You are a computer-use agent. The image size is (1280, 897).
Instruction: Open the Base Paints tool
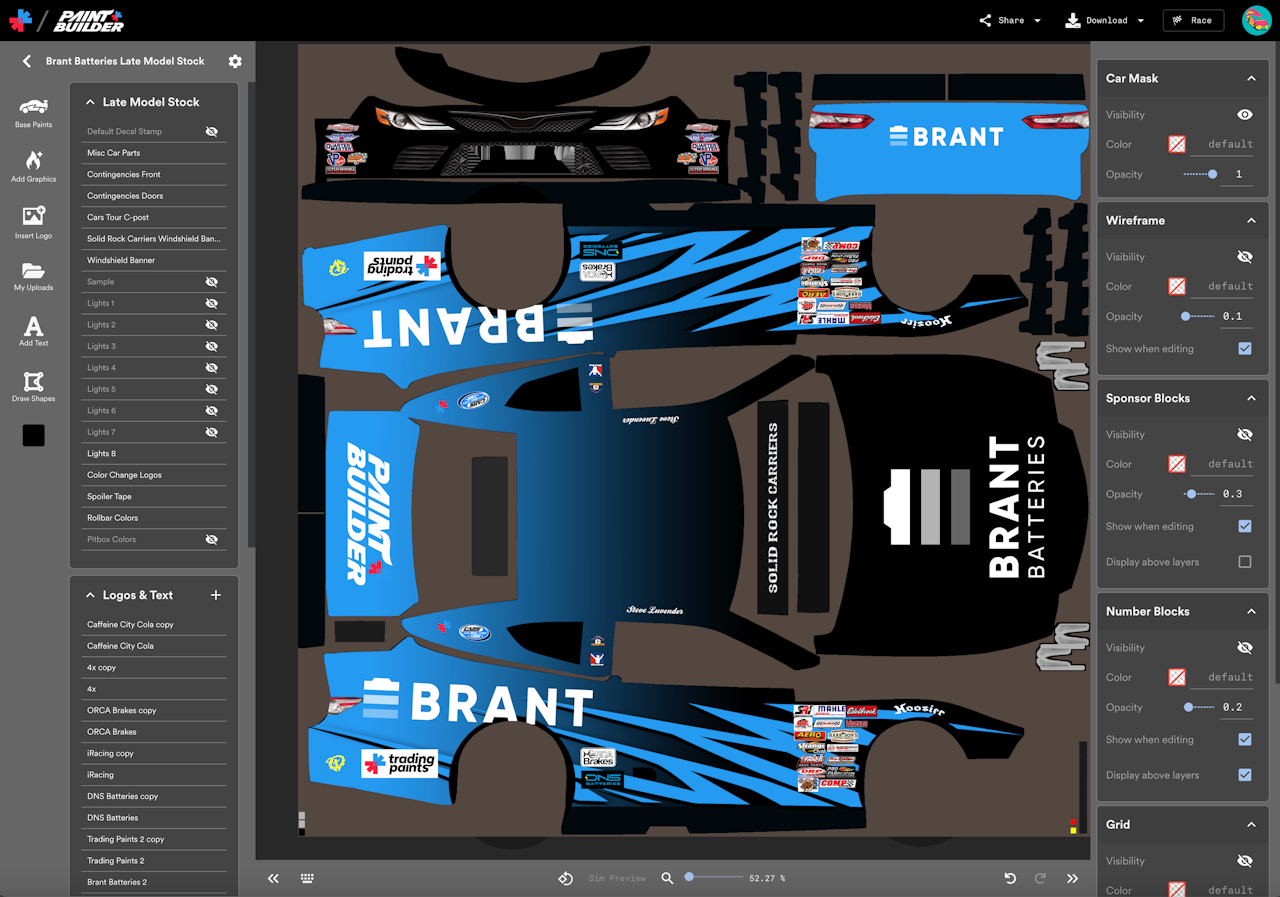click(x=33, y=112)
